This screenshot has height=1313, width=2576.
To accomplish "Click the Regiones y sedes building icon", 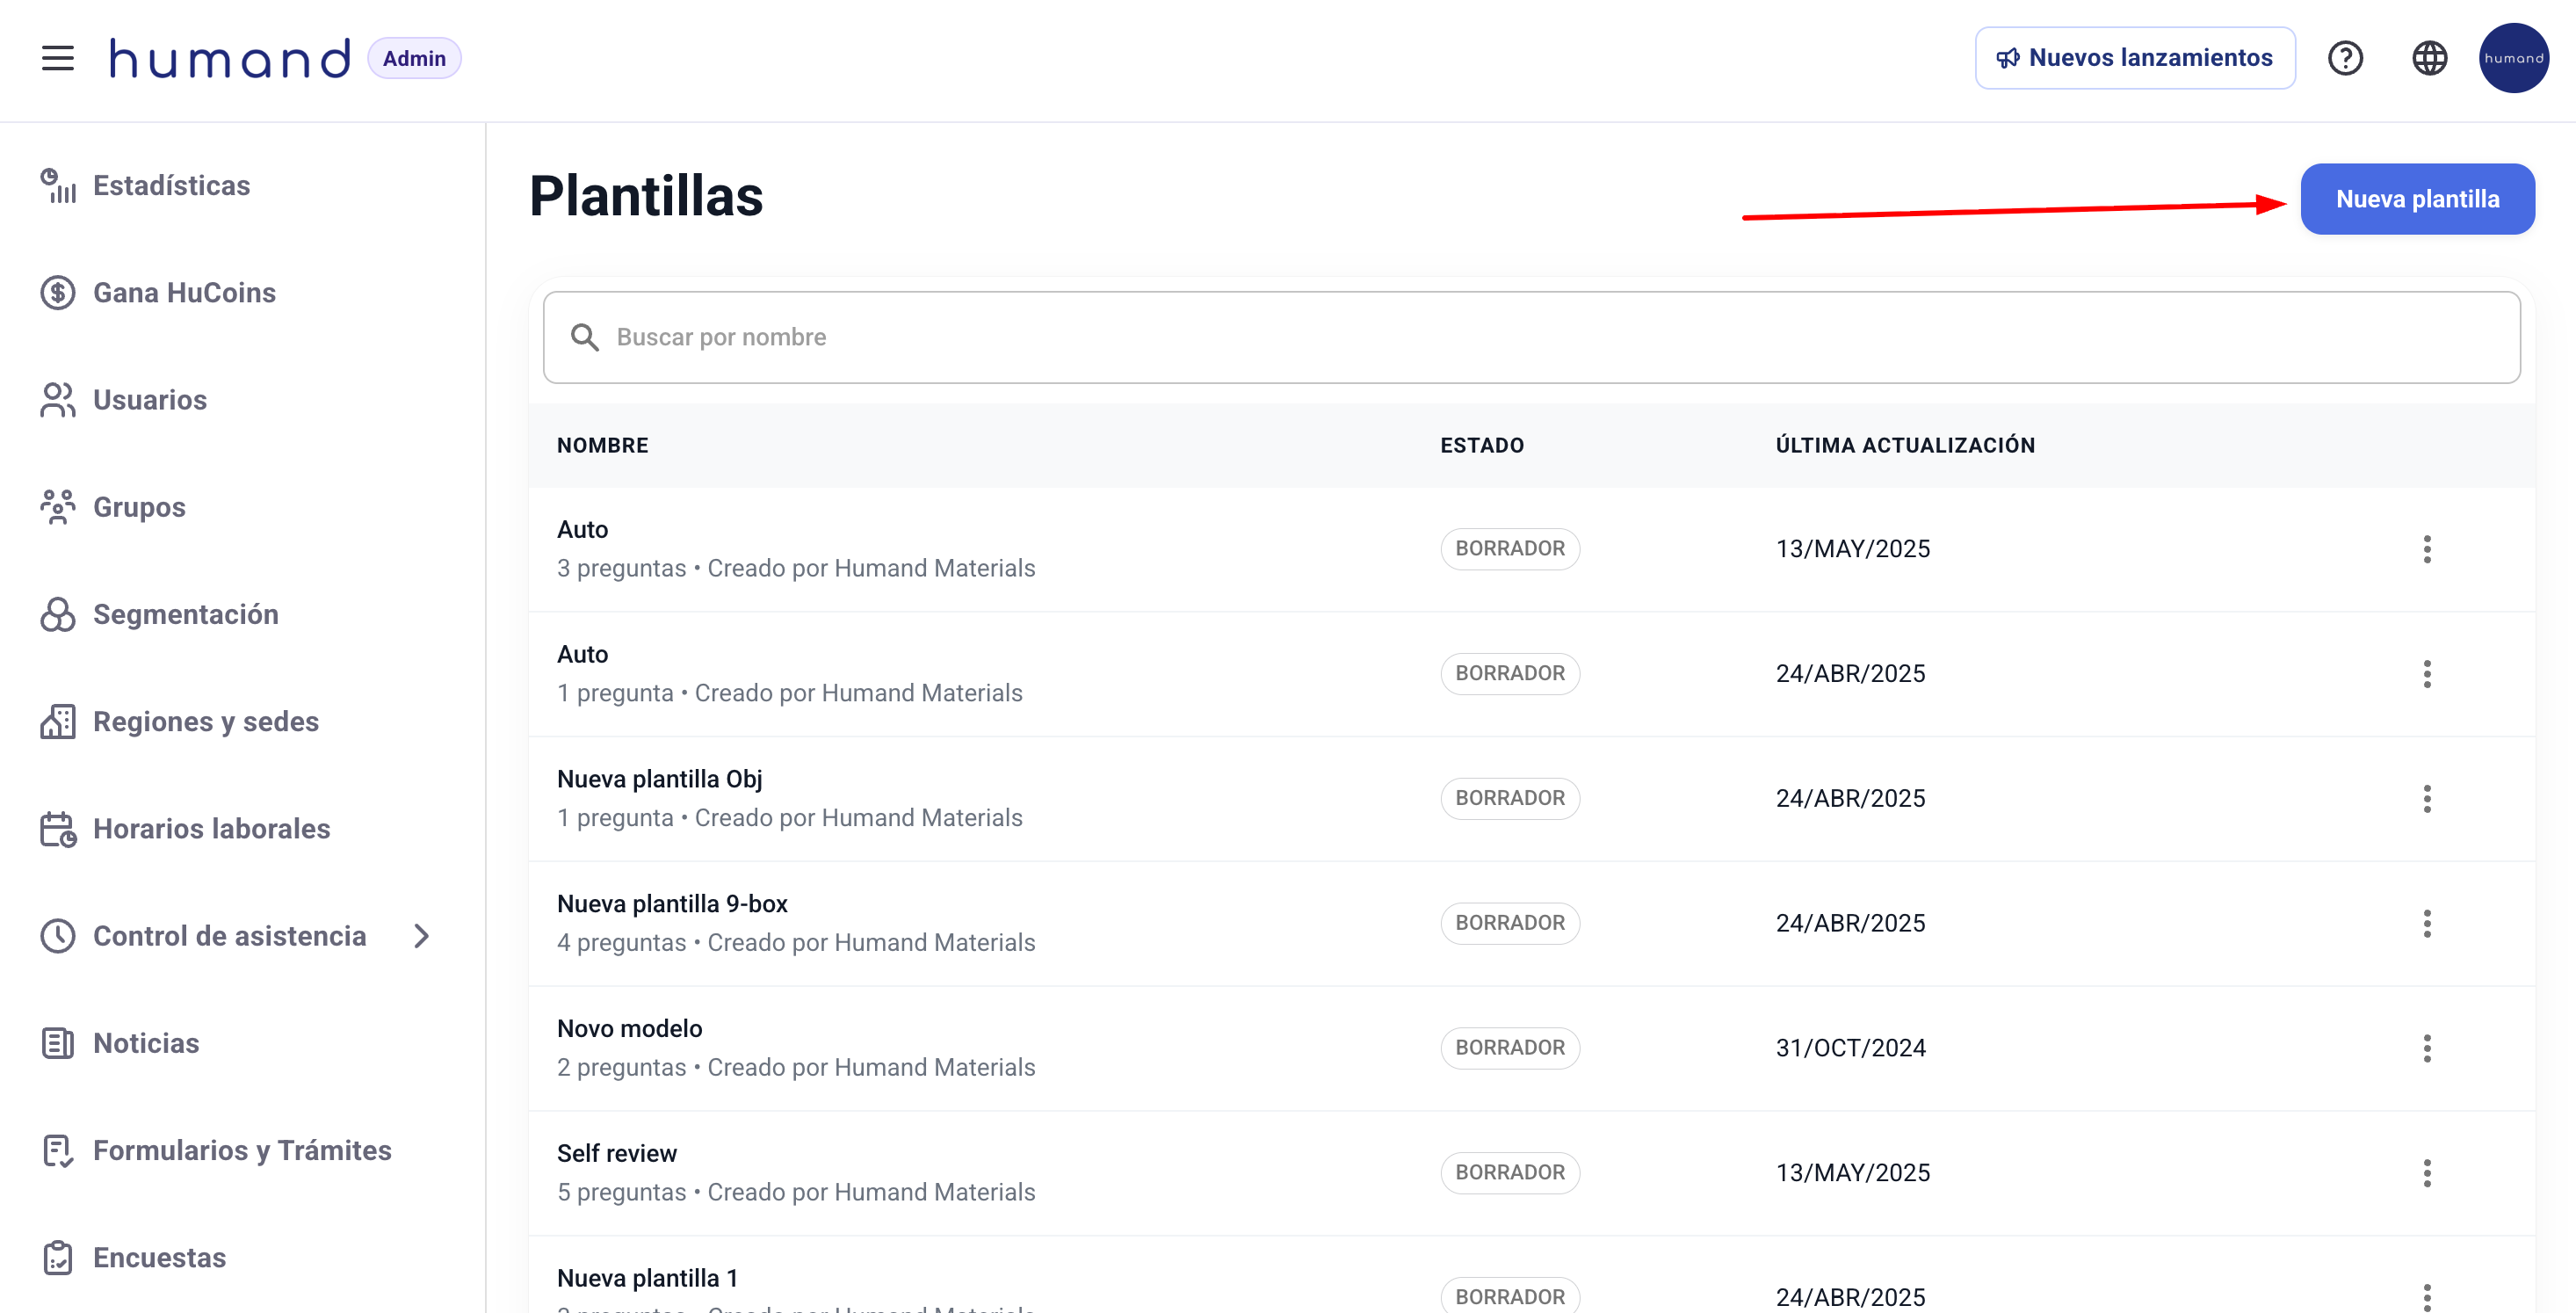I will [58, 722].
